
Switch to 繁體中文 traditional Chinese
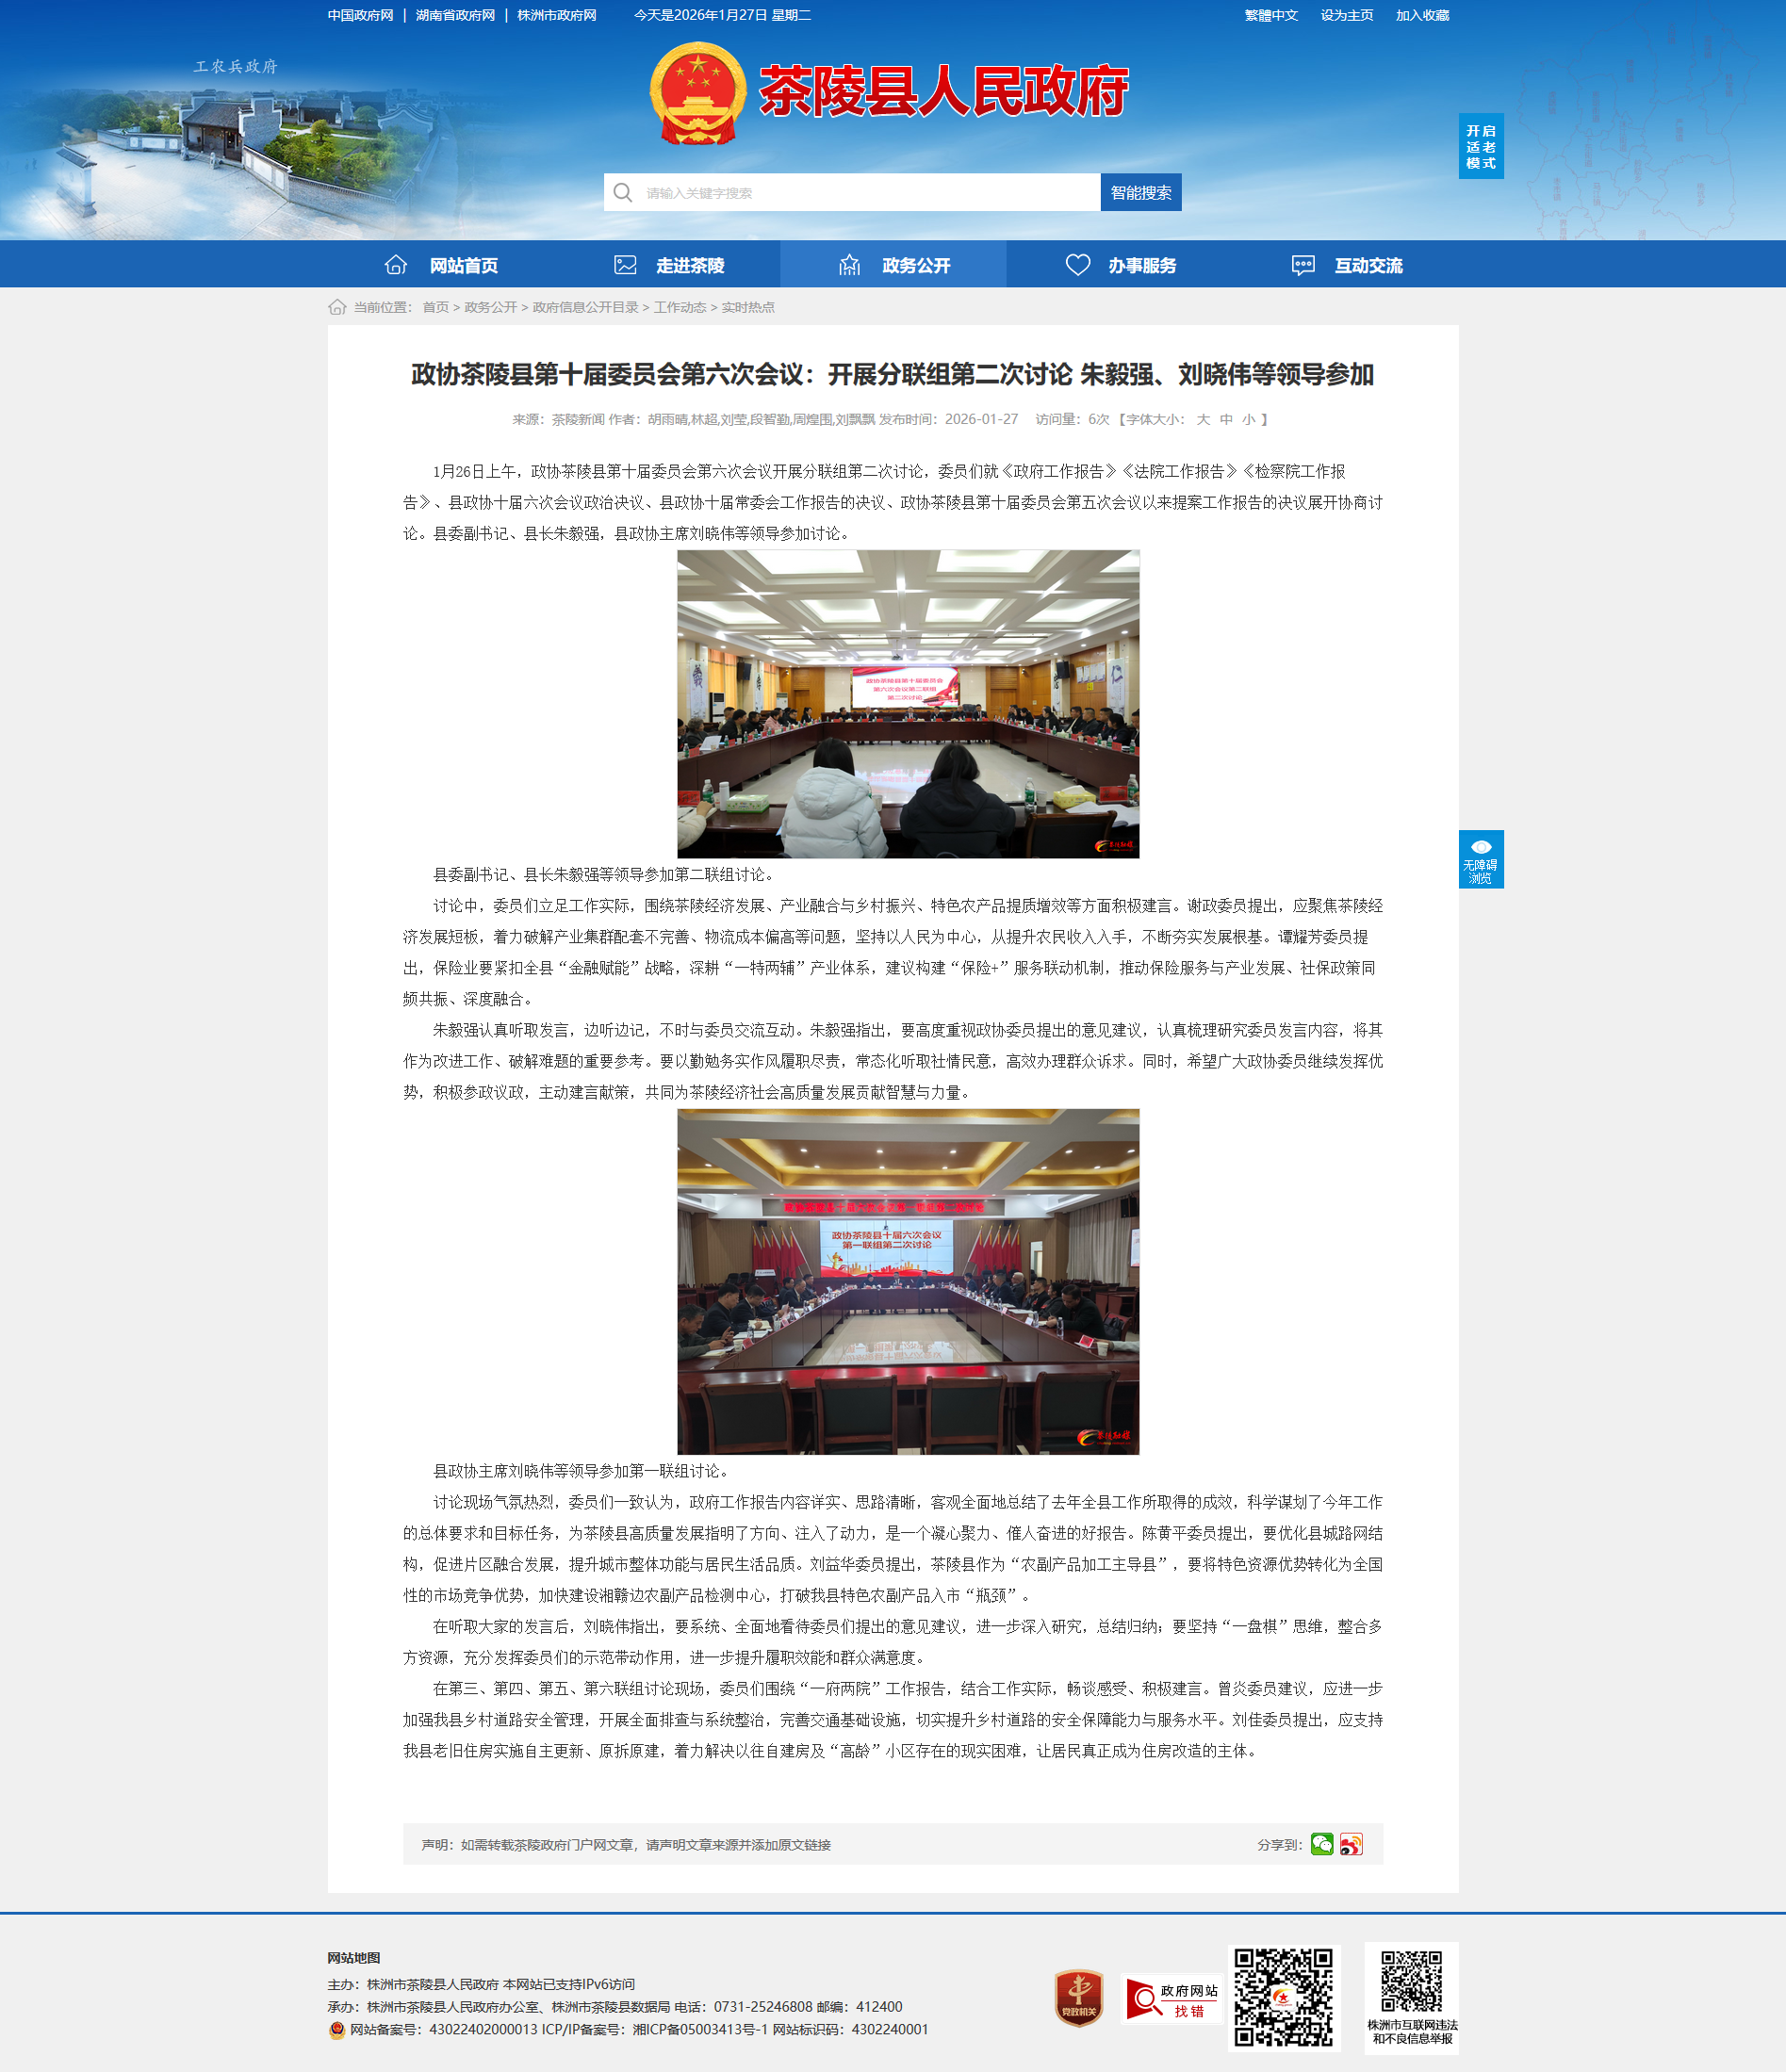tap(1270, 15)
